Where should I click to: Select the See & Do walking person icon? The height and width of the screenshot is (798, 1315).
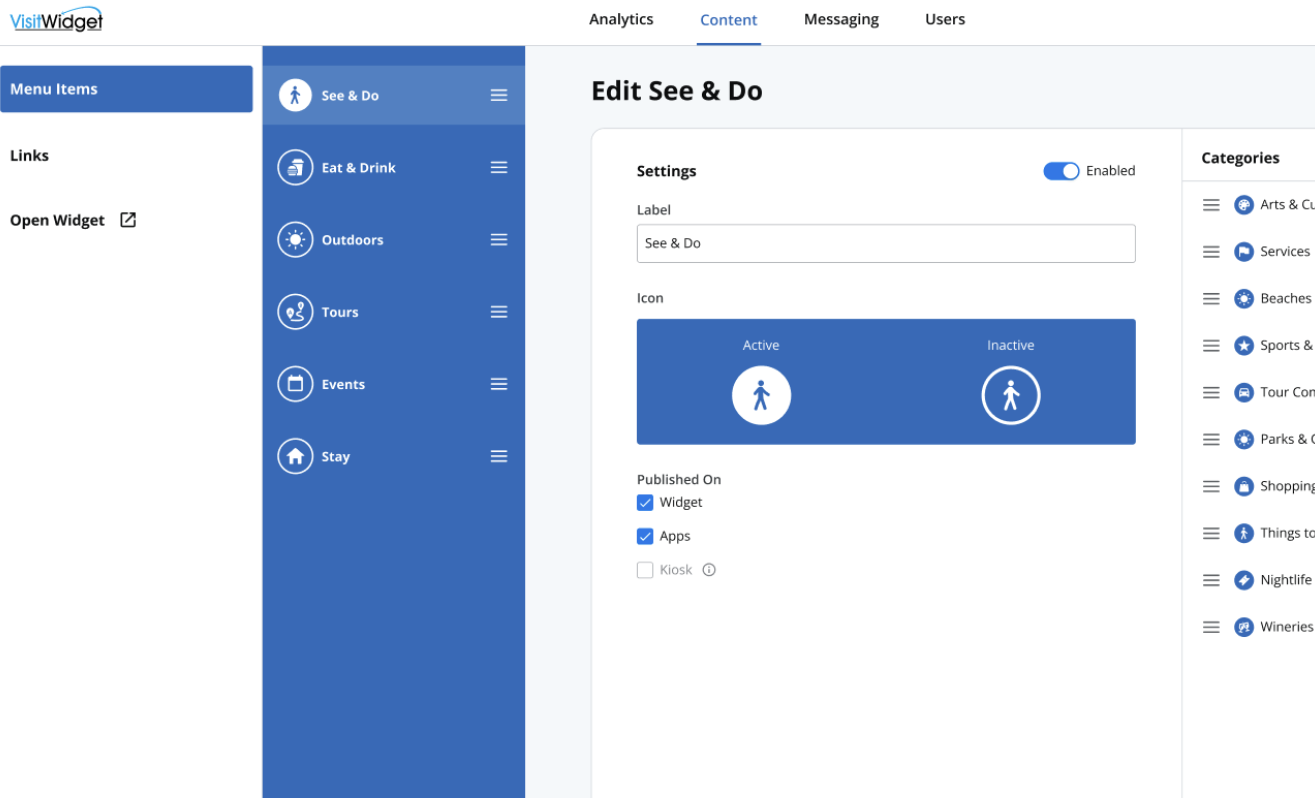point(295,94)
